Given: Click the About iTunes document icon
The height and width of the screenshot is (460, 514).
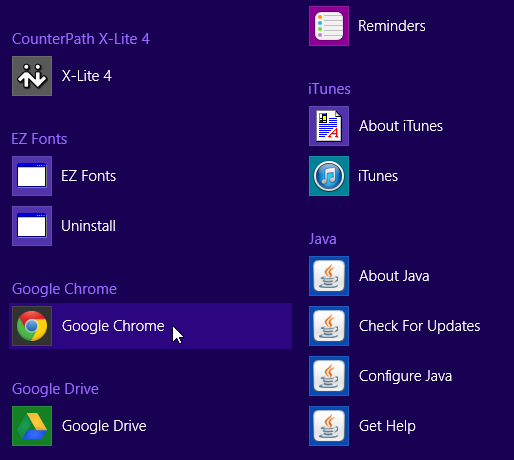Looking at the screenshot, I should (329, 126).
